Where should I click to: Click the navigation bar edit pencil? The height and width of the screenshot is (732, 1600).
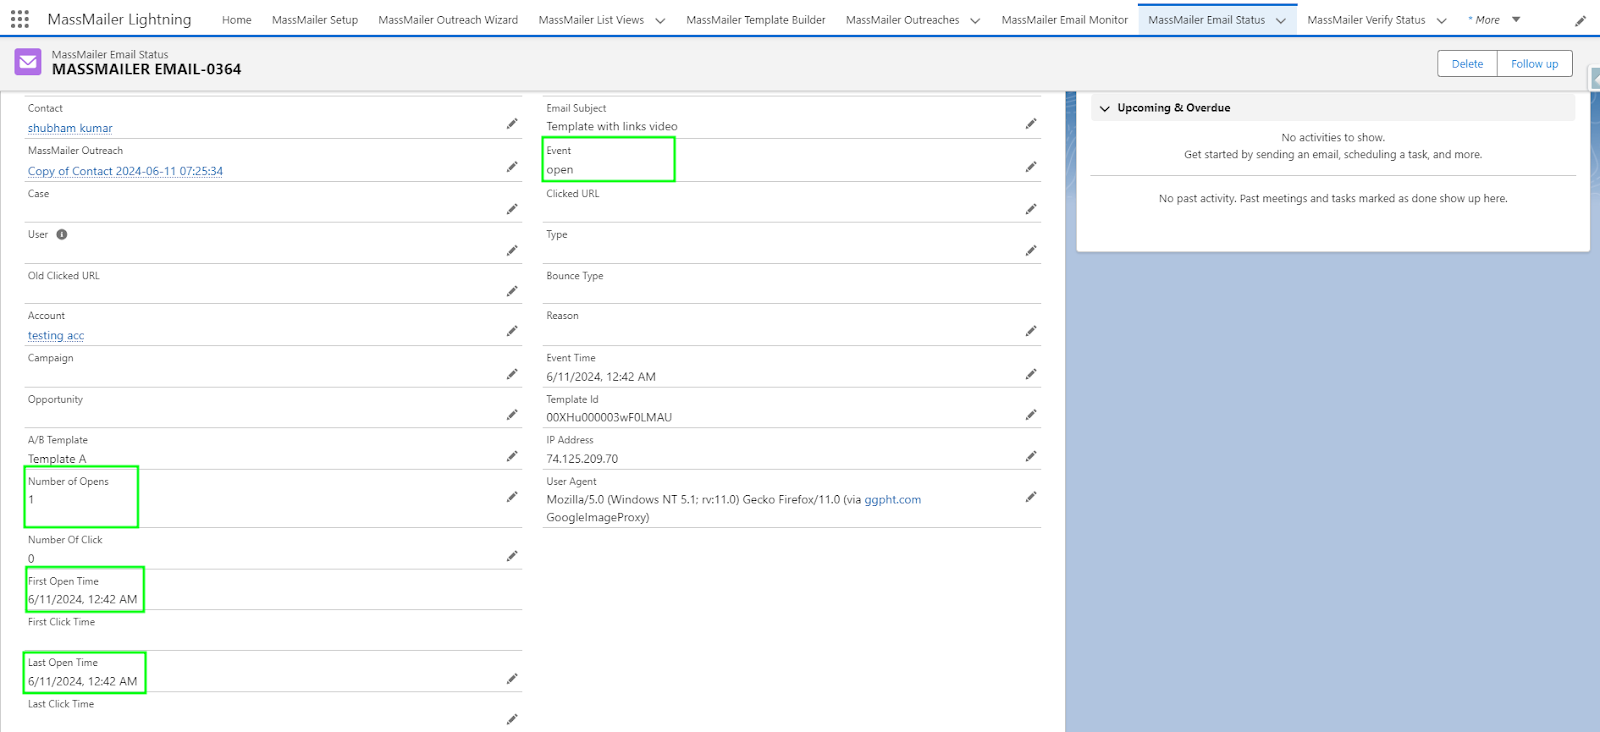click(1580, 20)
